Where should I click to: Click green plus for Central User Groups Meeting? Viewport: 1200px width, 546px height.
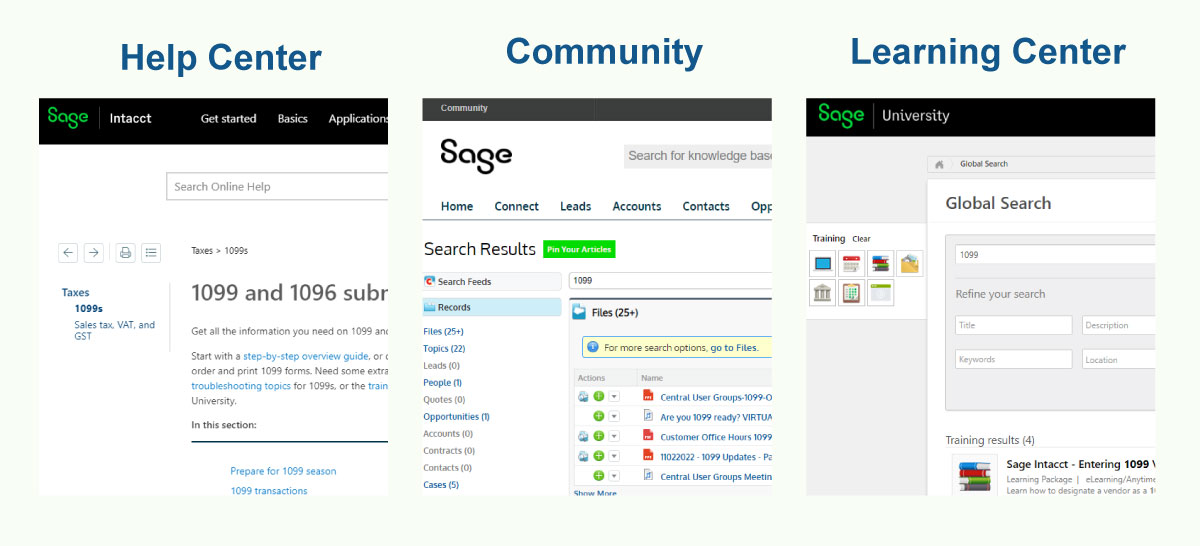pos(599,476)
